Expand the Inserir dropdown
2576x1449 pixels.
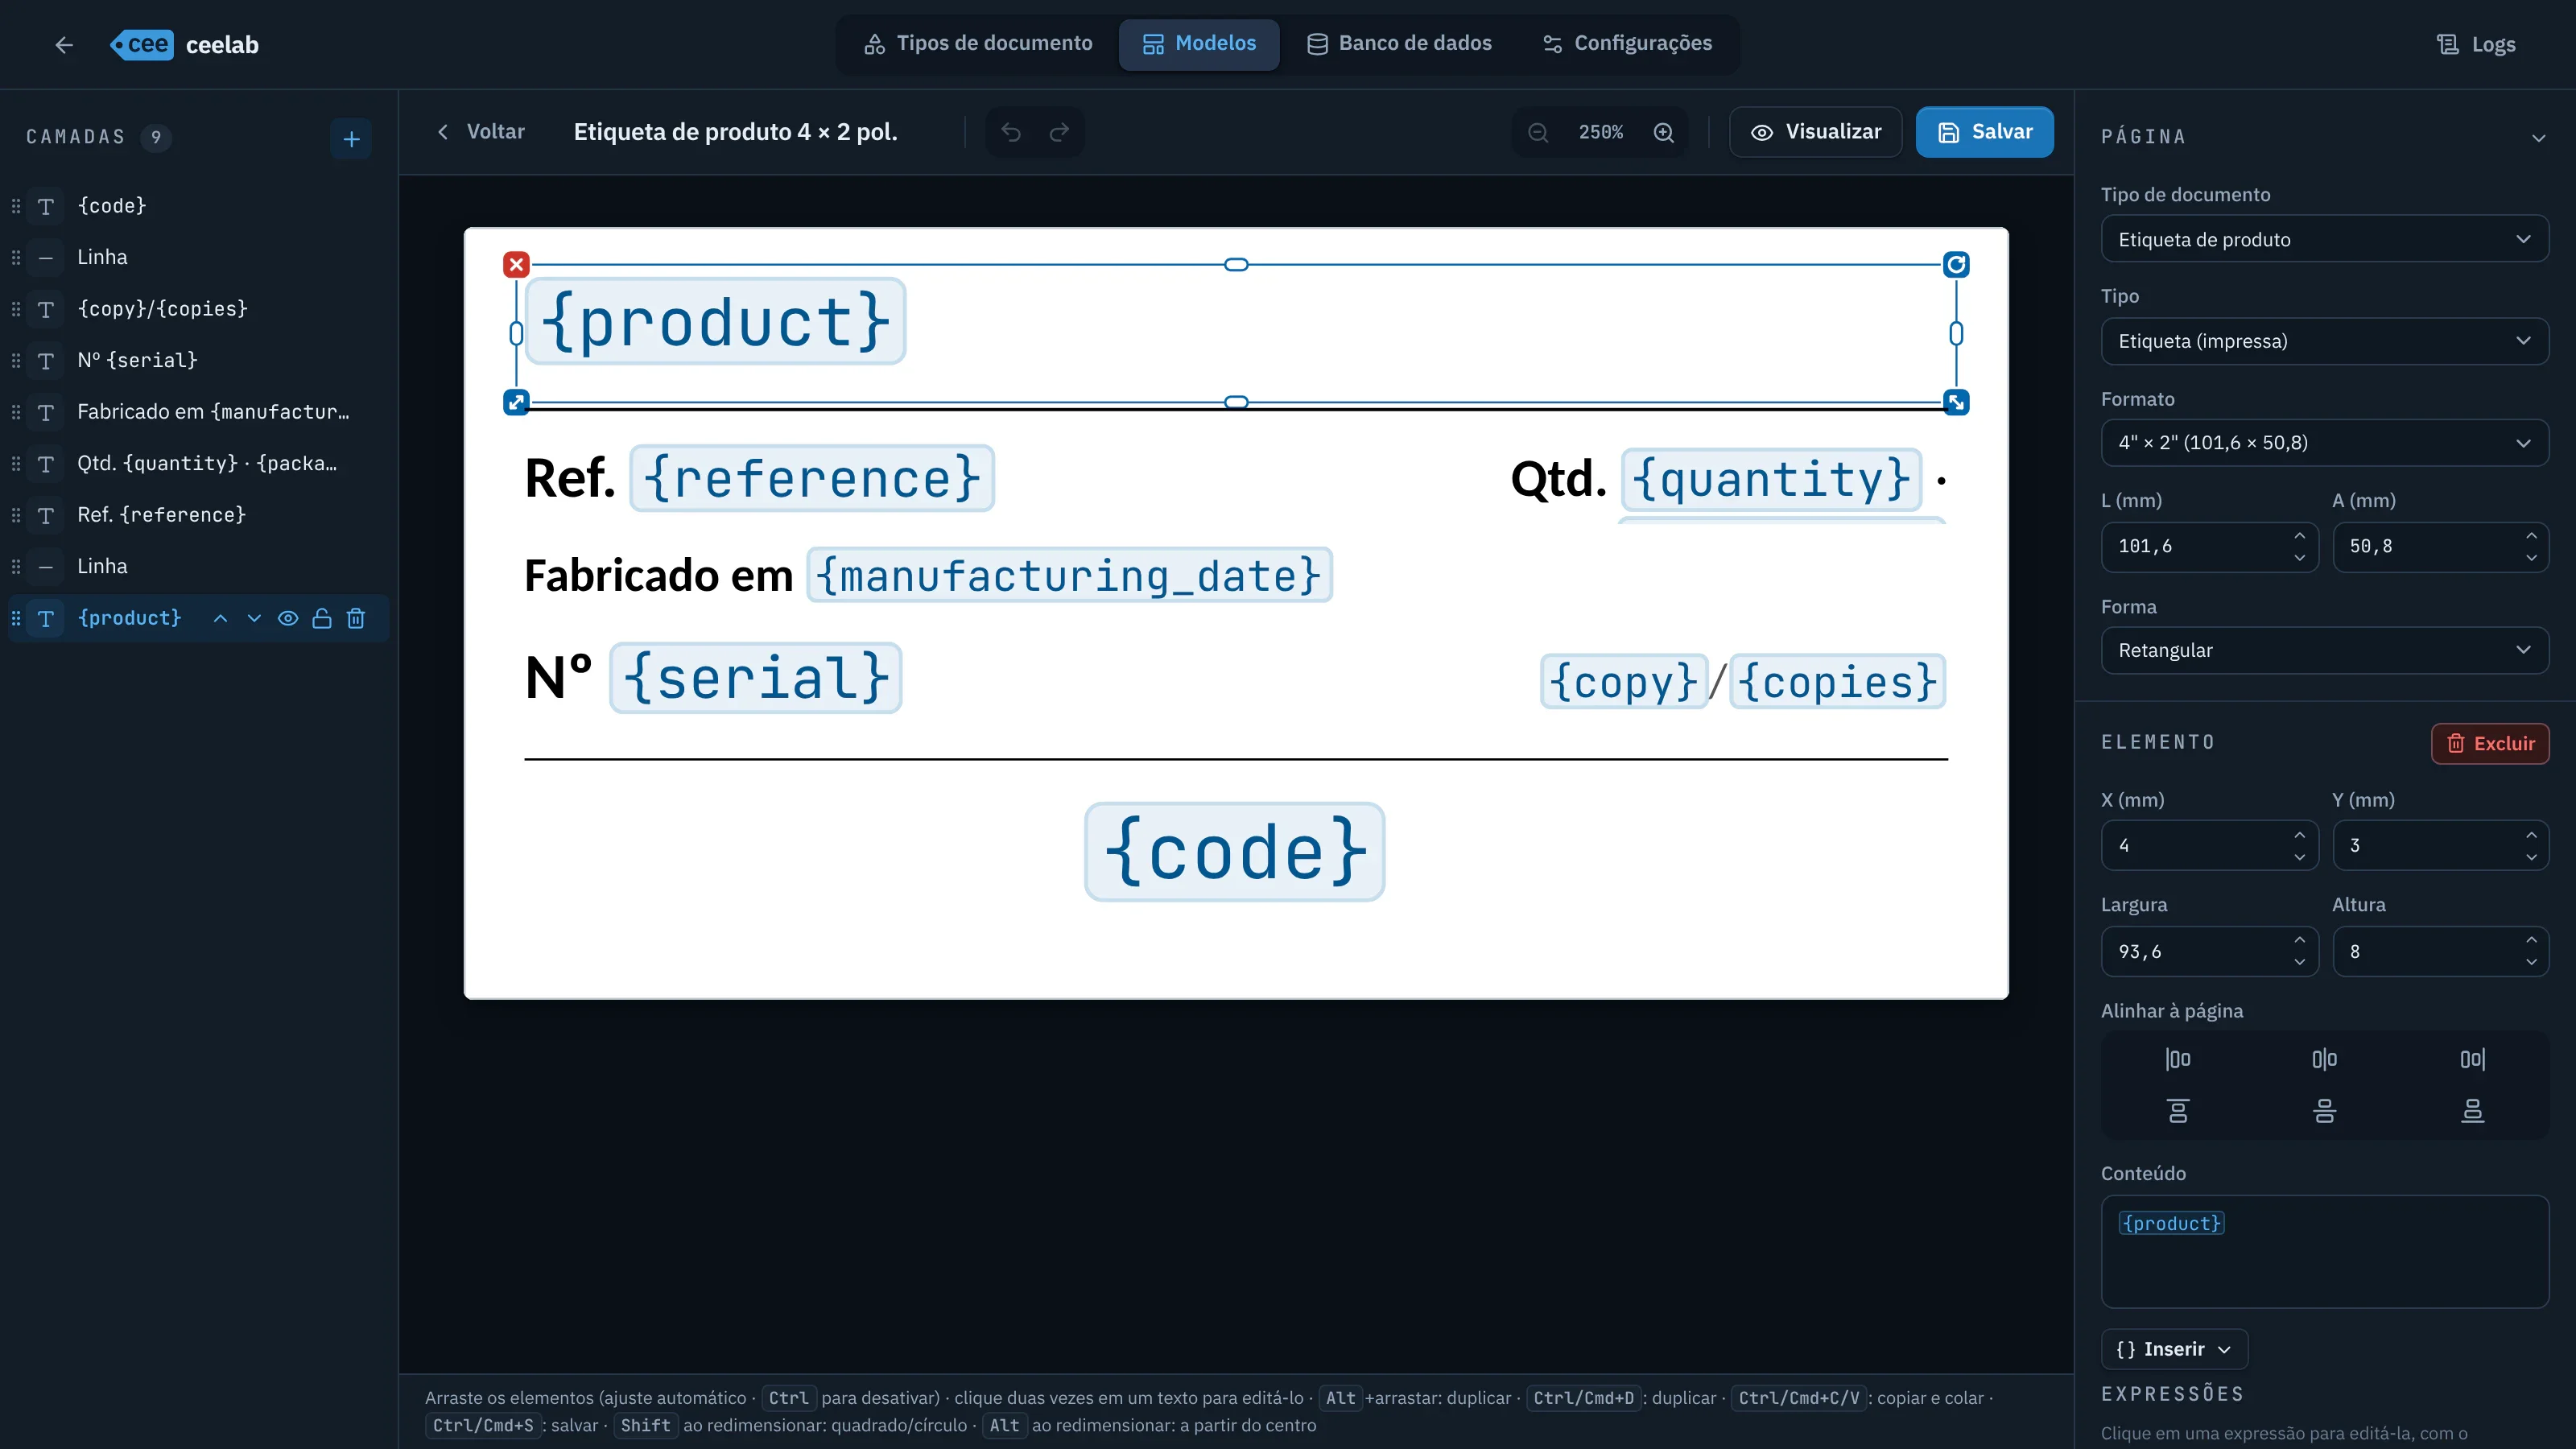pos(2174,1349)
